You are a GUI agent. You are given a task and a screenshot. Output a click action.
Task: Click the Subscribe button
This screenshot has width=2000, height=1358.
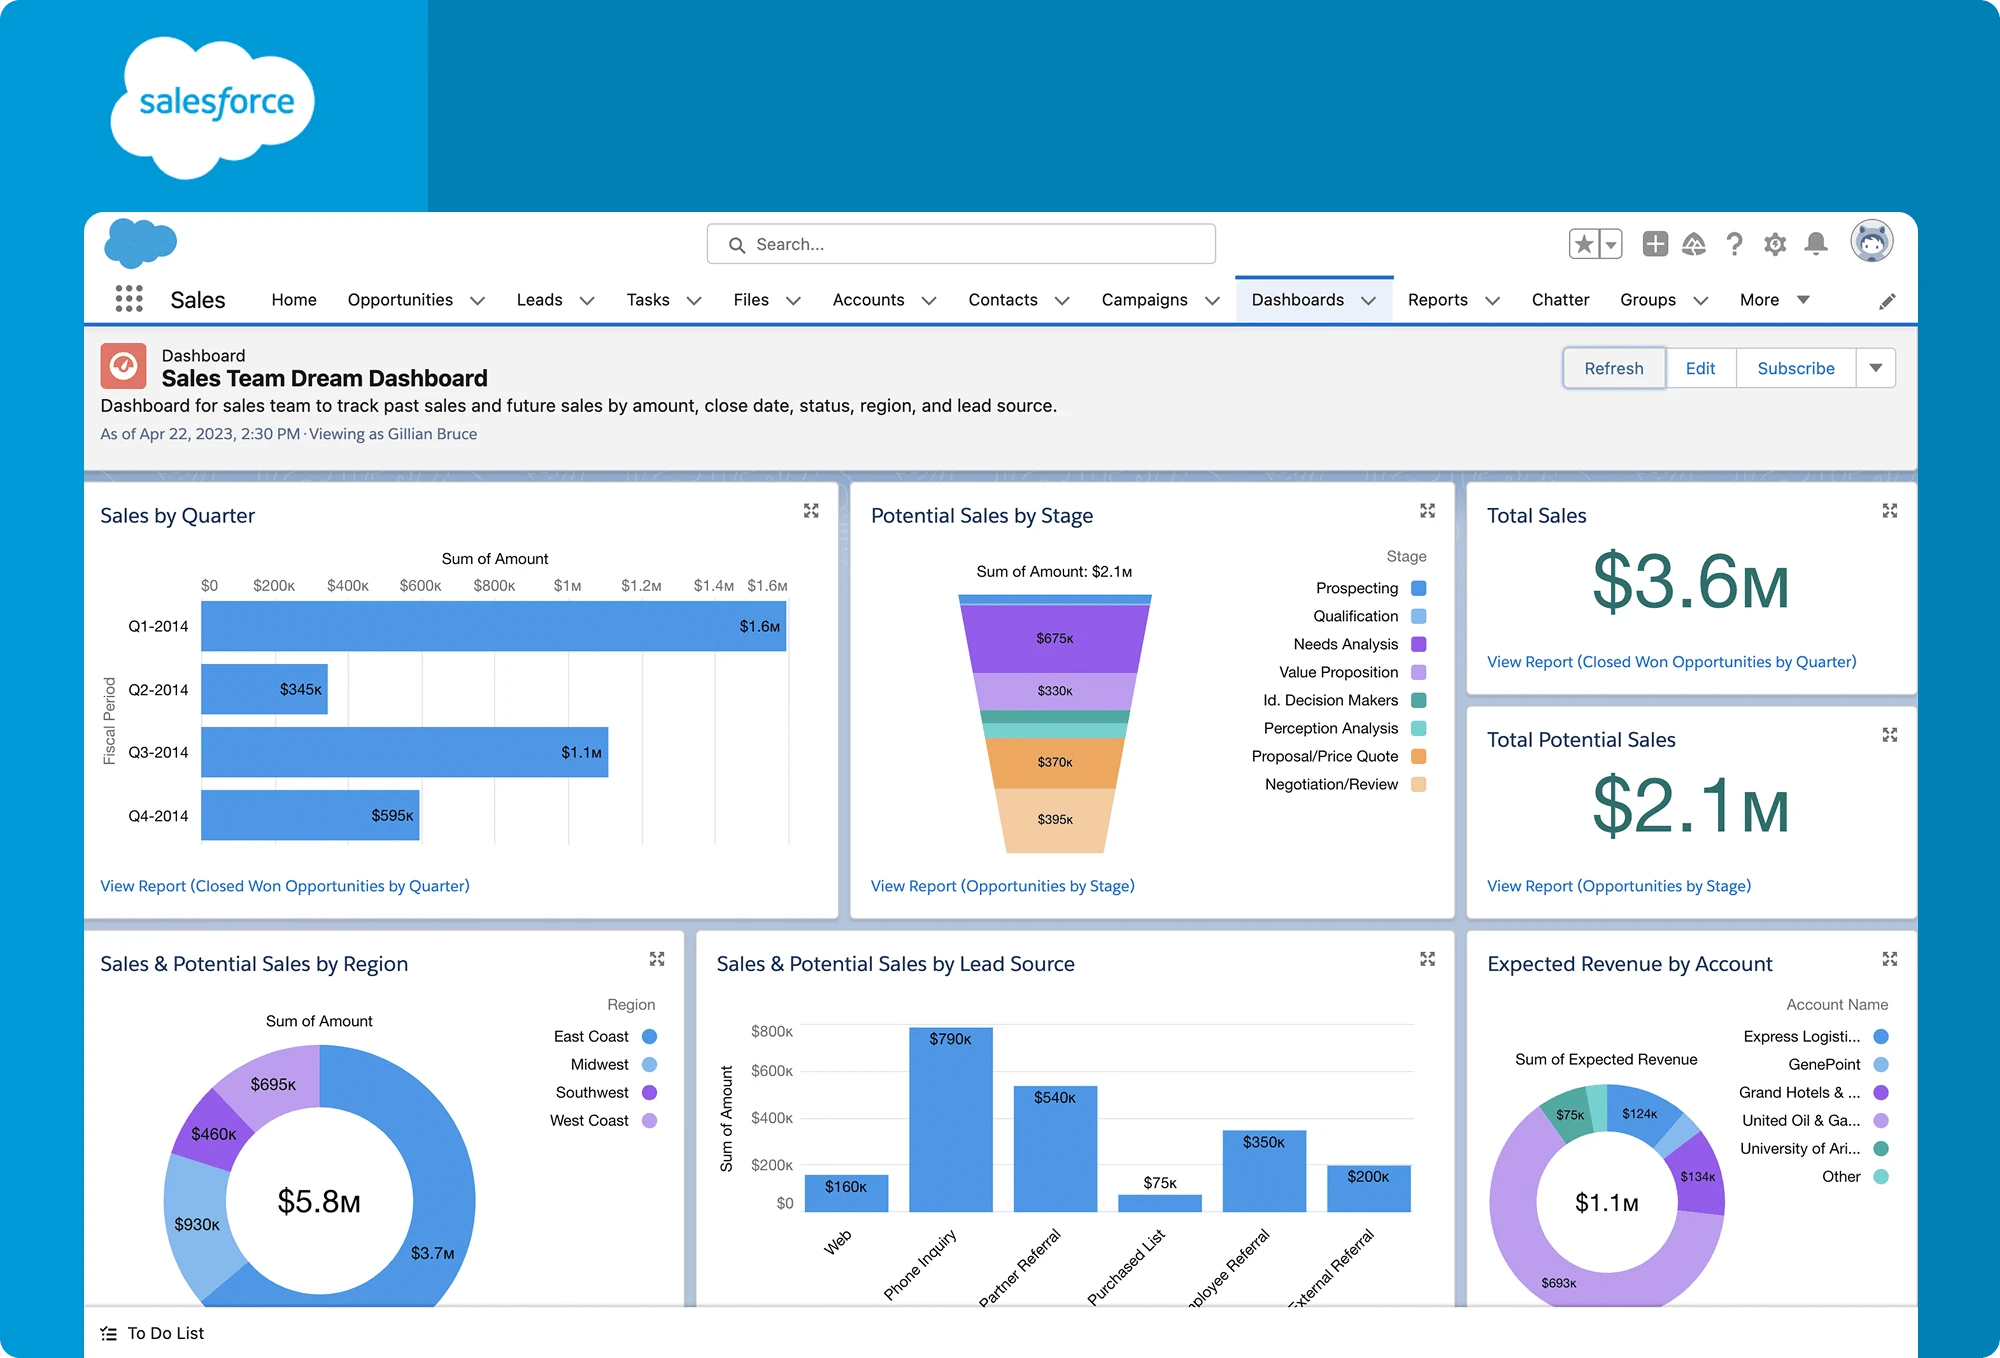pyautogui.click(x=1796, y=368)
